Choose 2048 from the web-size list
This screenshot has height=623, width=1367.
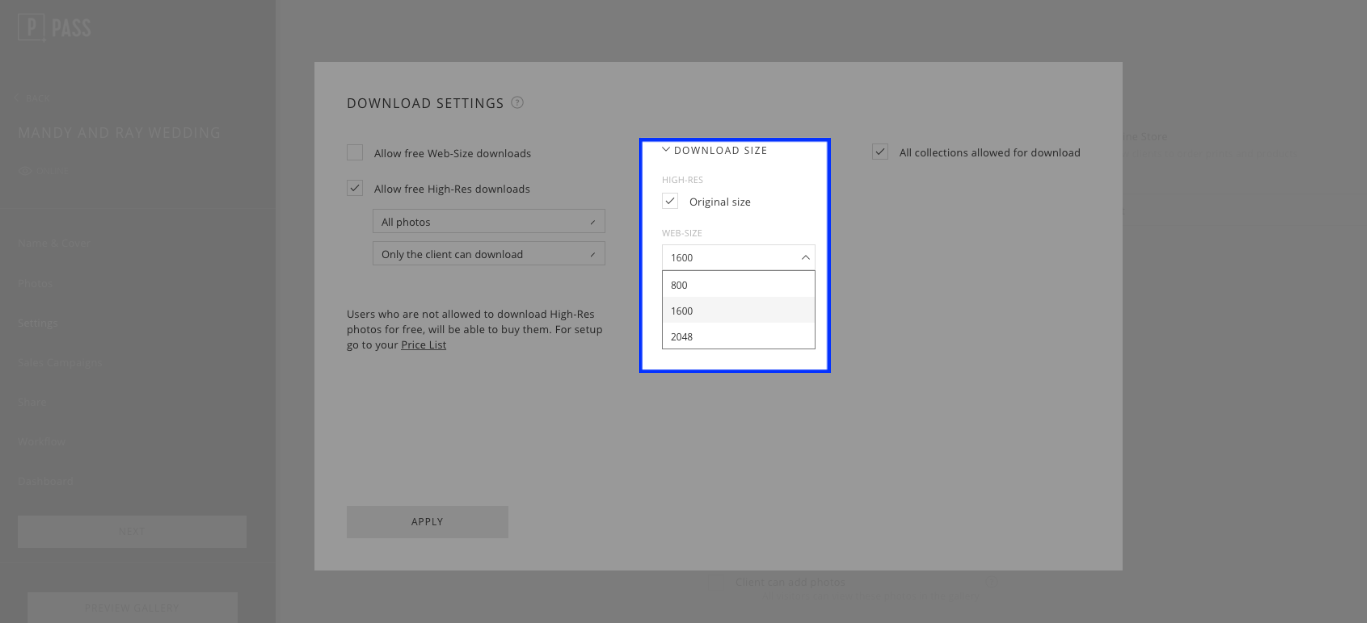738,336
